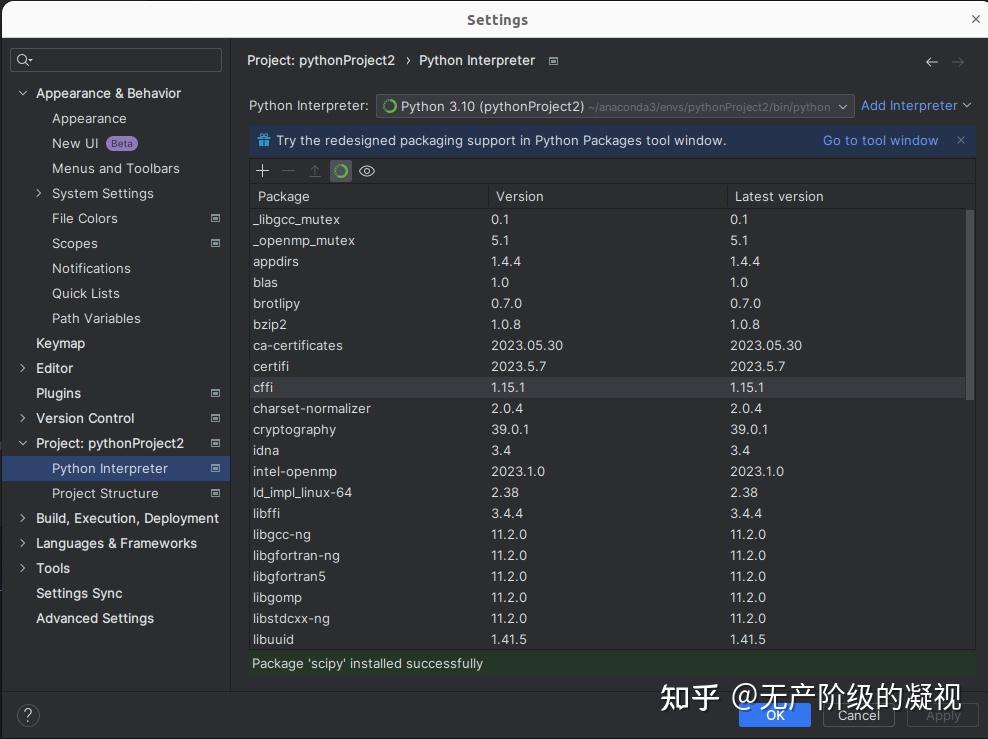This screenshot has height=739, width=988.
Task: Click the icon beside Python Interpreter breadcrumb
Action: 553,61
